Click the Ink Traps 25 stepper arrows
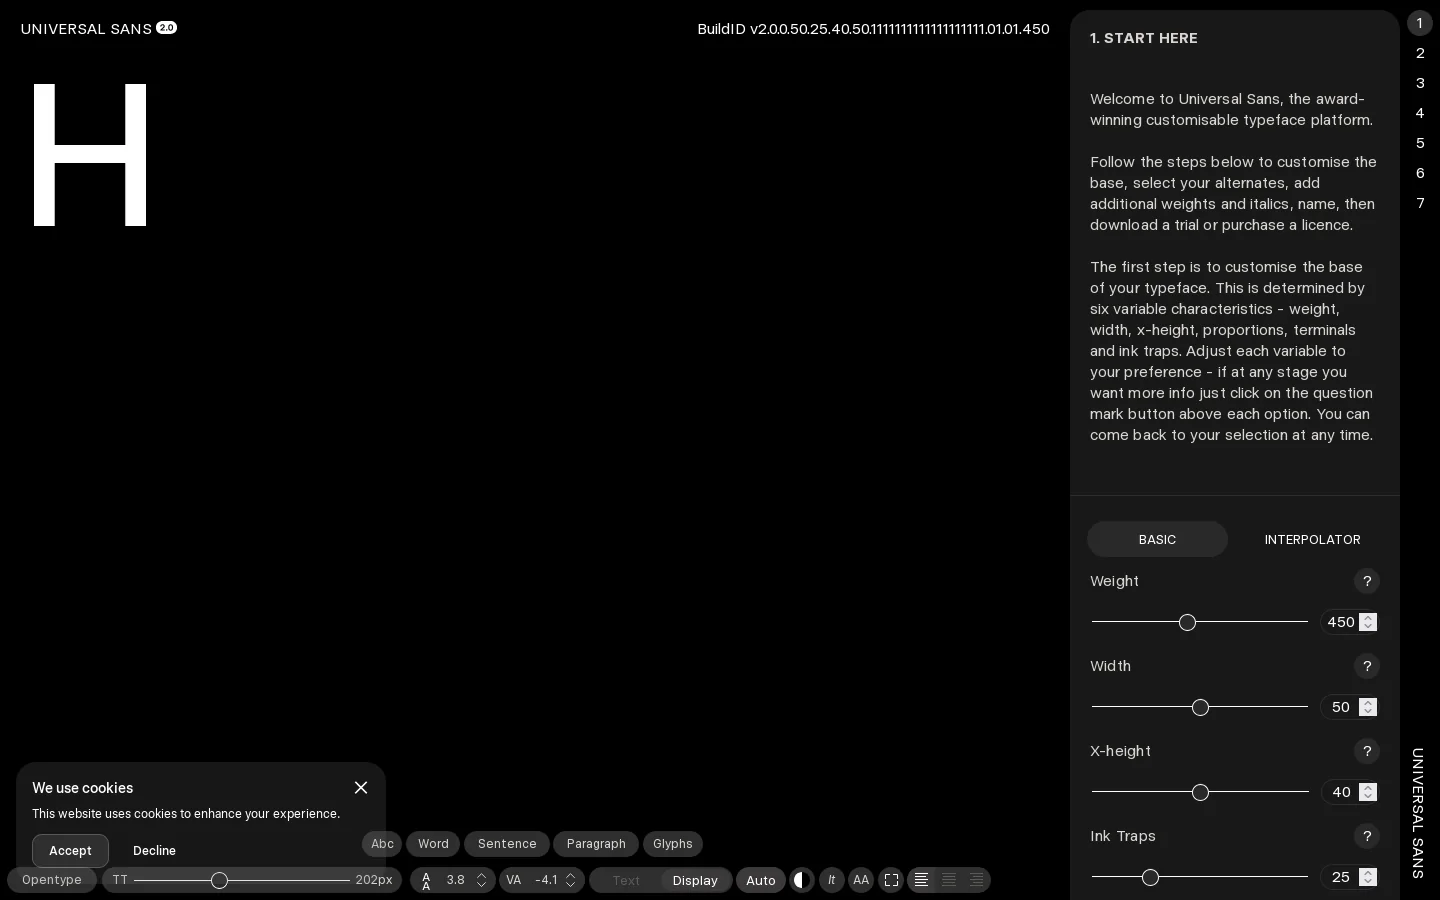 (1368, 877)
